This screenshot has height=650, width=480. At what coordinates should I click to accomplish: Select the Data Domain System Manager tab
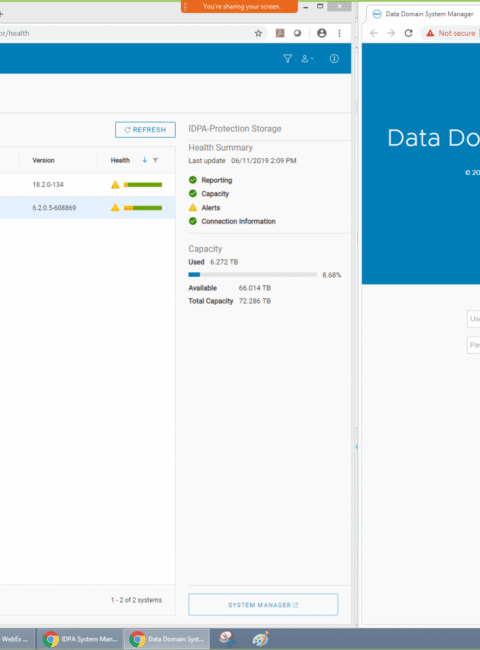423,14
